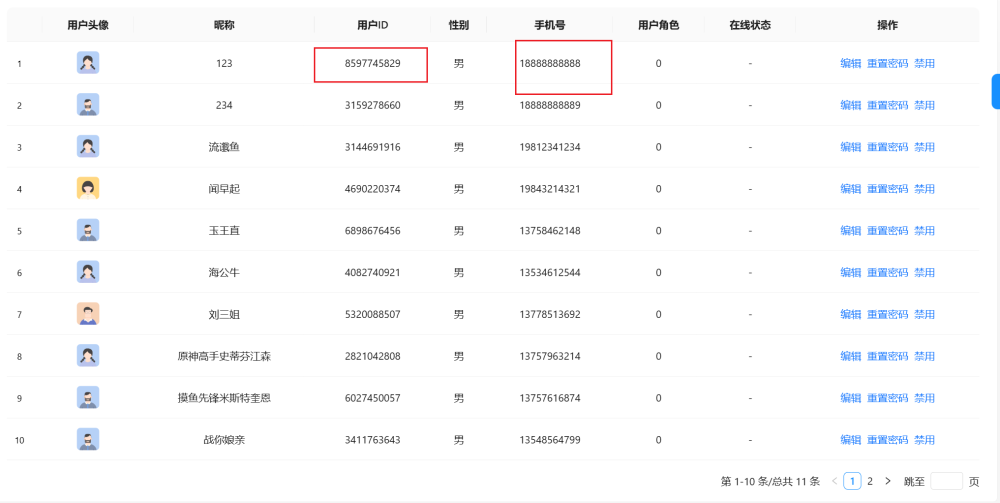Click the avatar of user 闻早起
This screenshot has height=503, width=1000.
(88, 188)
